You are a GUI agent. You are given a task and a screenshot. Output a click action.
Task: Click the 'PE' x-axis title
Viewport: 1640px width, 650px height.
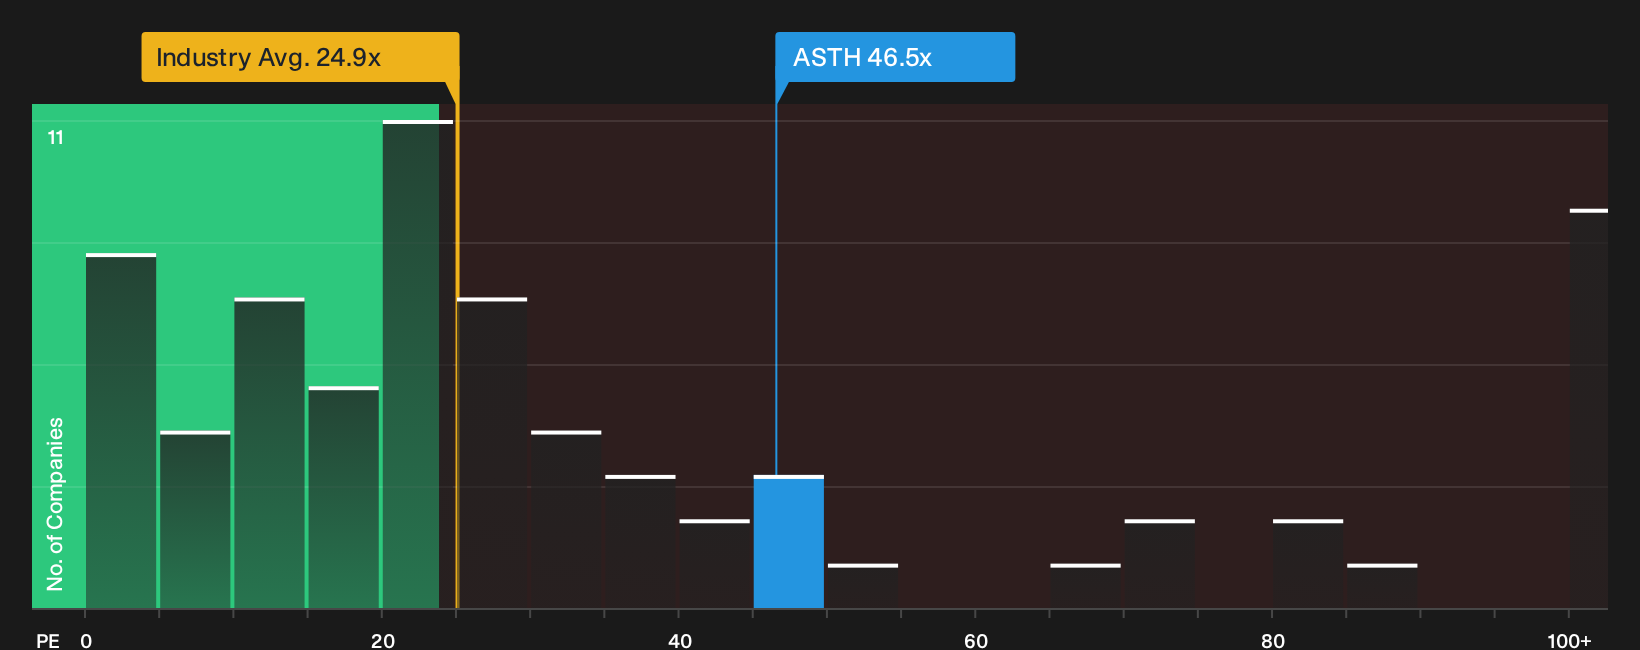click(48, 641)
